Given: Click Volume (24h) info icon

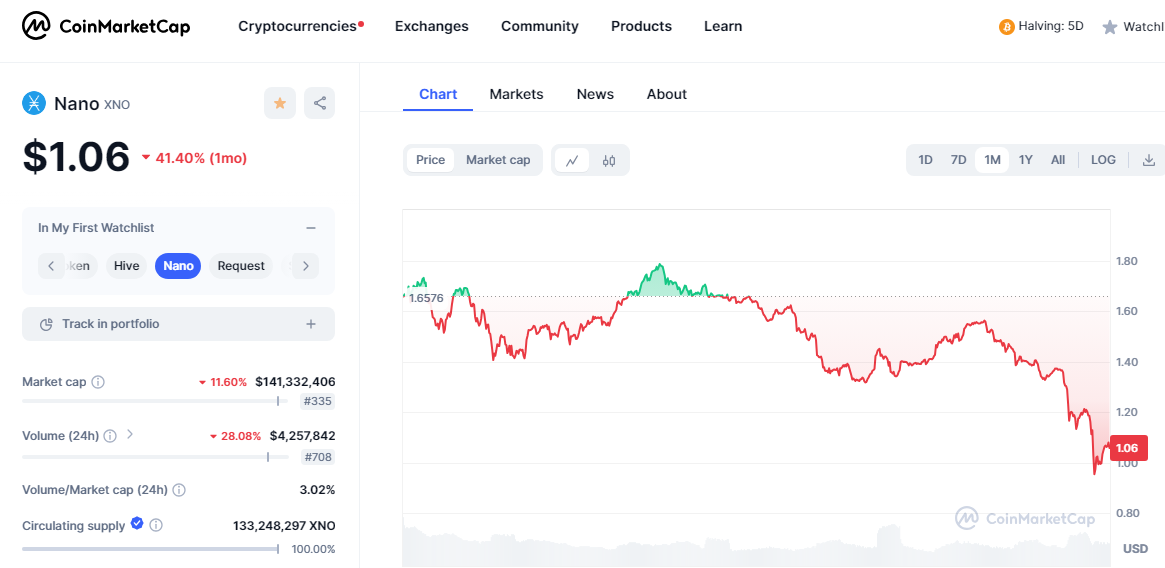Looking at the screenshot, I should coord(110,436).
